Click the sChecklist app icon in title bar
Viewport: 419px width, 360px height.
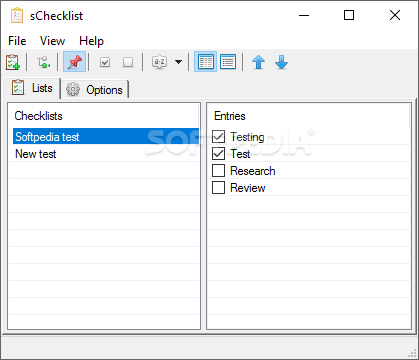[x=17, y=16]
